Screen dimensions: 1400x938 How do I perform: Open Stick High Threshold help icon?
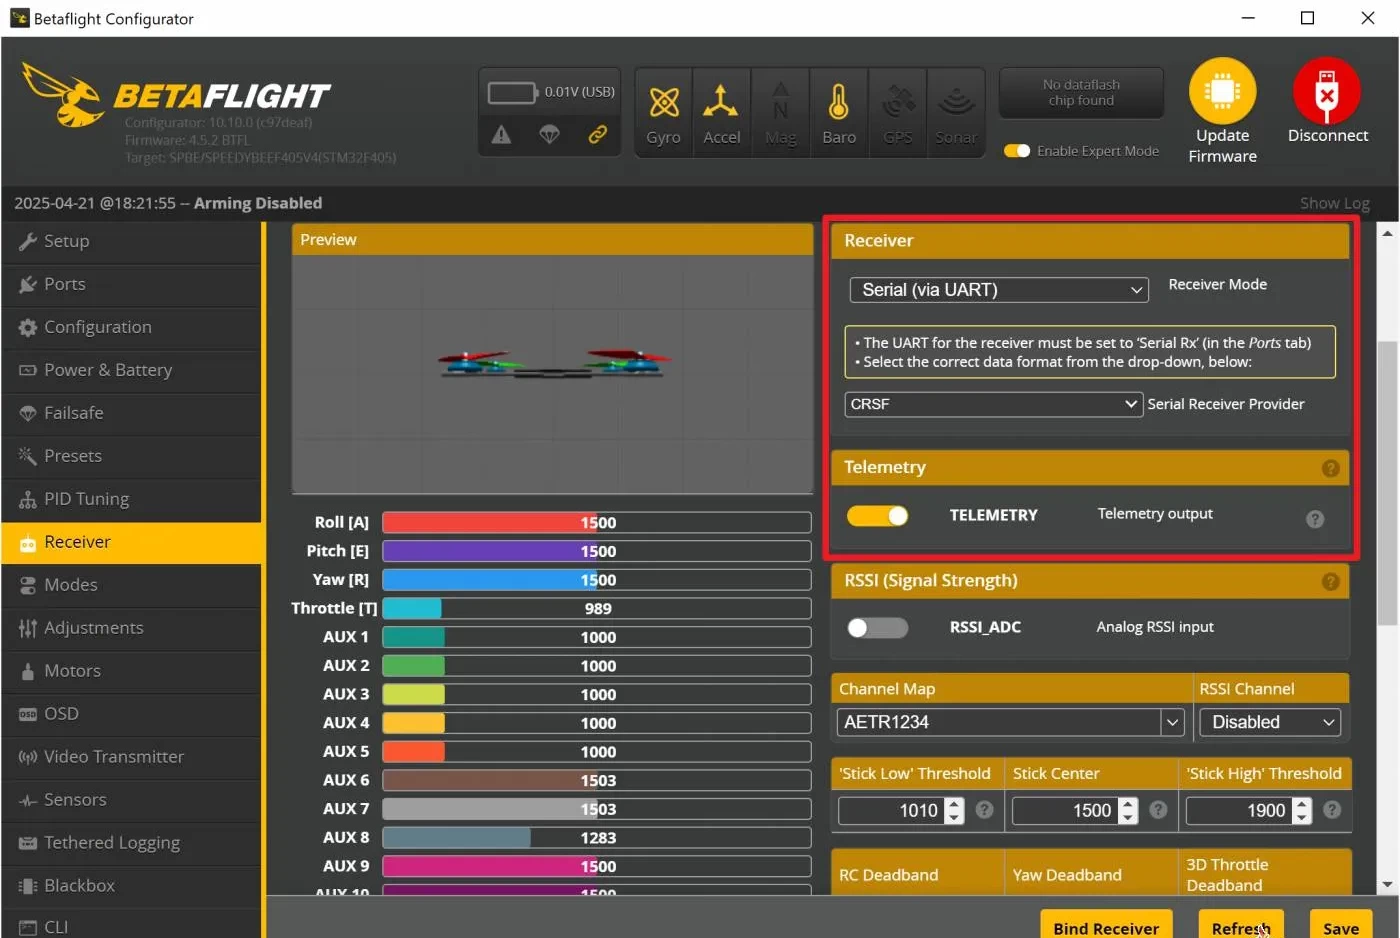tap(1332, 810)
